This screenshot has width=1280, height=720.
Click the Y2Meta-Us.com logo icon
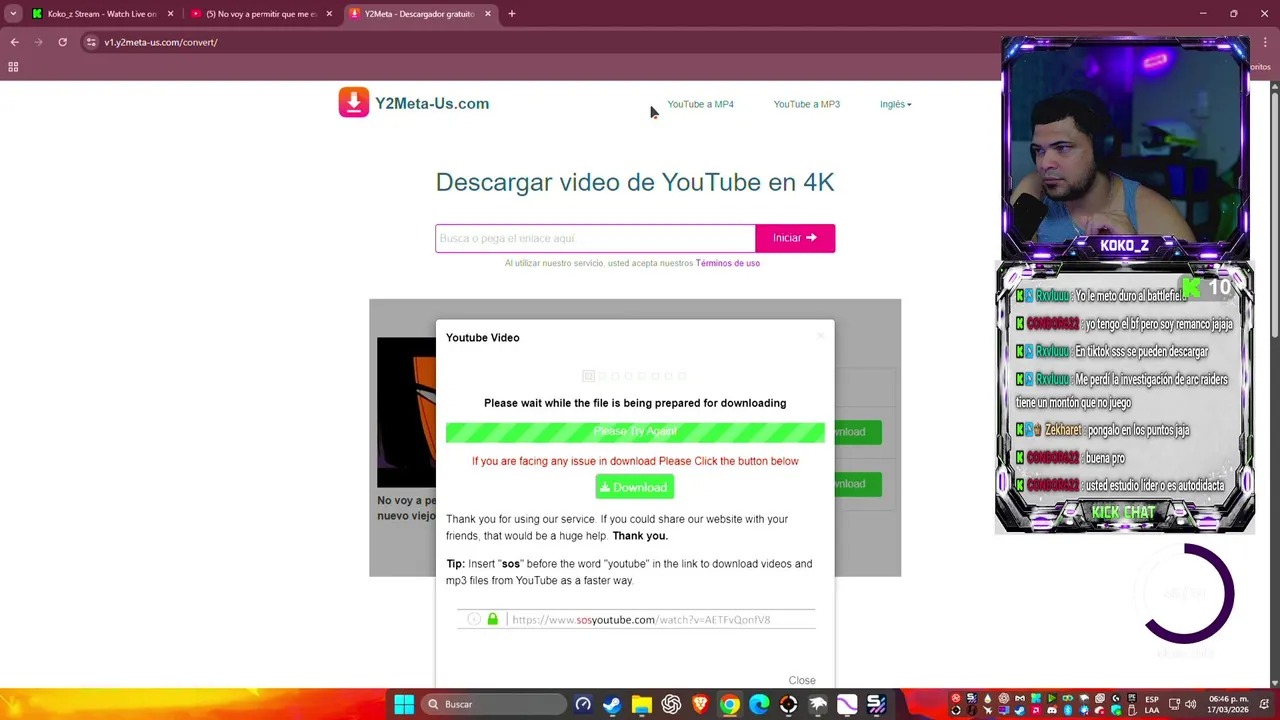click(x=353, y=103)
